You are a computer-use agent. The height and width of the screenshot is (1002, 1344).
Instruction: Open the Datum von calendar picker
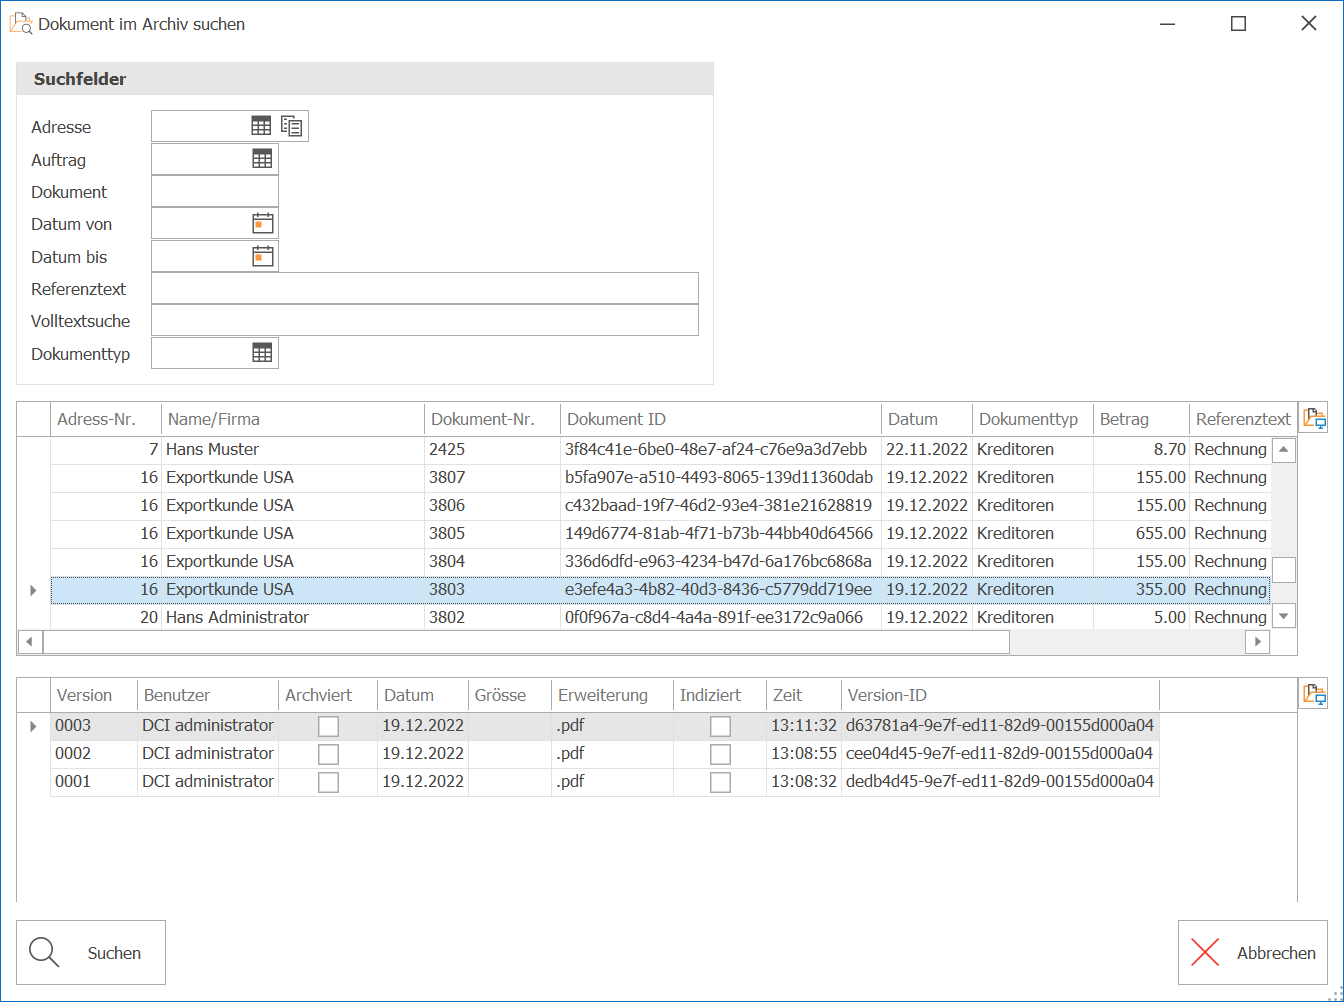point(262,223)
